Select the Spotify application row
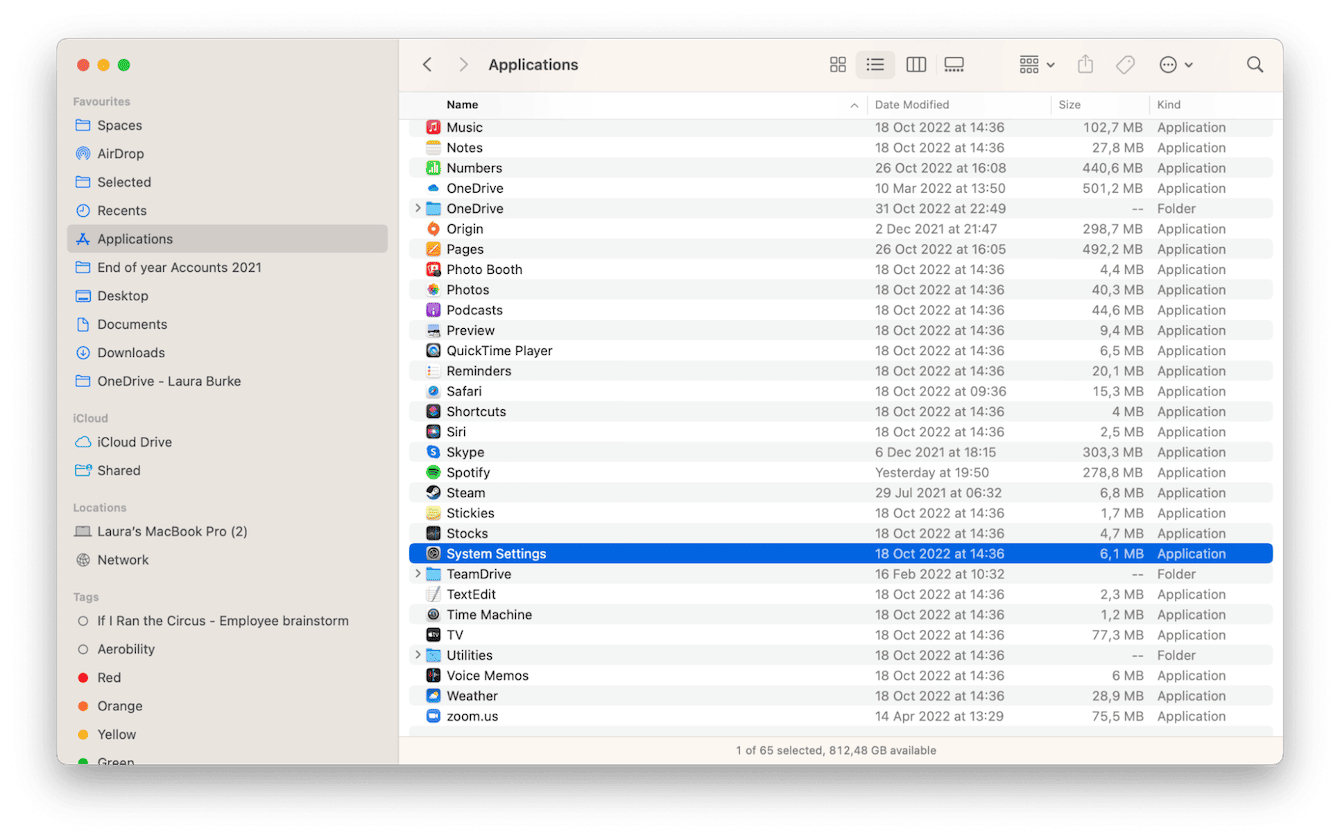Image resolution: width=1340 pixels, height=840 pixels. tap(600, 472)
